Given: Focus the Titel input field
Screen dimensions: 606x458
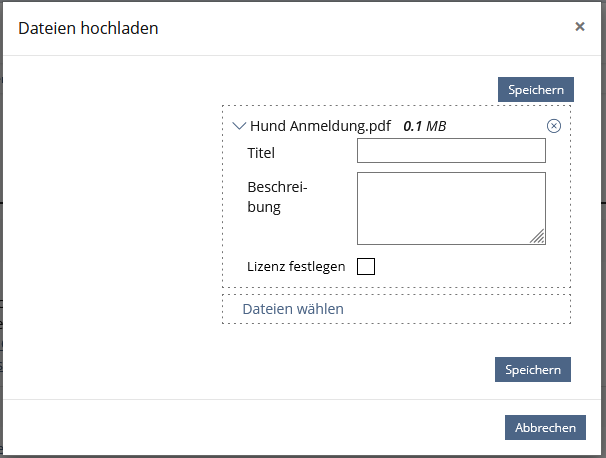Looking at the screenshot, I should tap(451, 151).
